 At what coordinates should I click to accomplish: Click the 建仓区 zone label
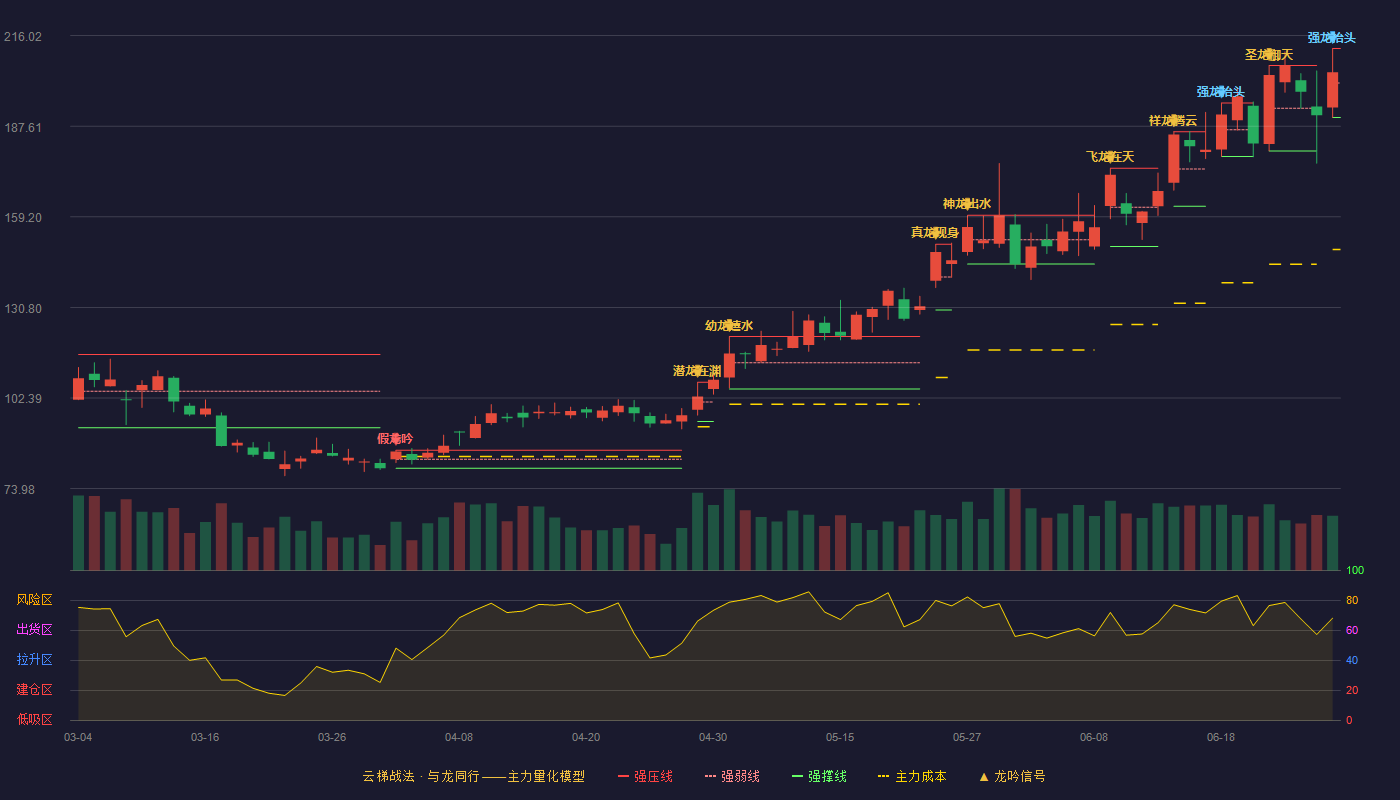34,690
